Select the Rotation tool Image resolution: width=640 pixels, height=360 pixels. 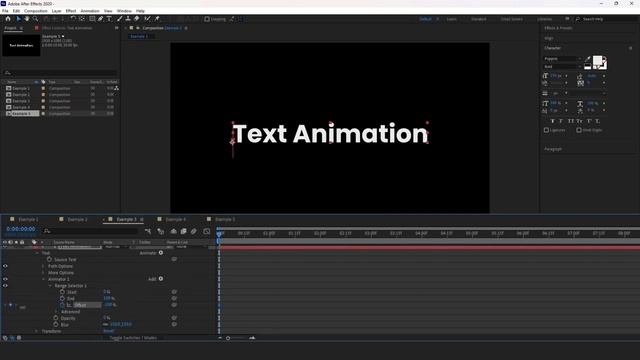(x=73, y=19)
